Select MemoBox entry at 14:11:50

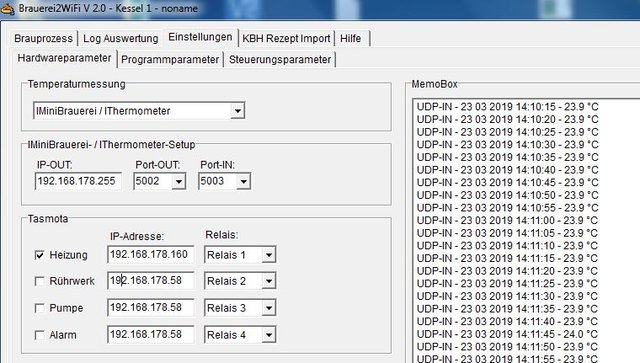click(507, 347)
